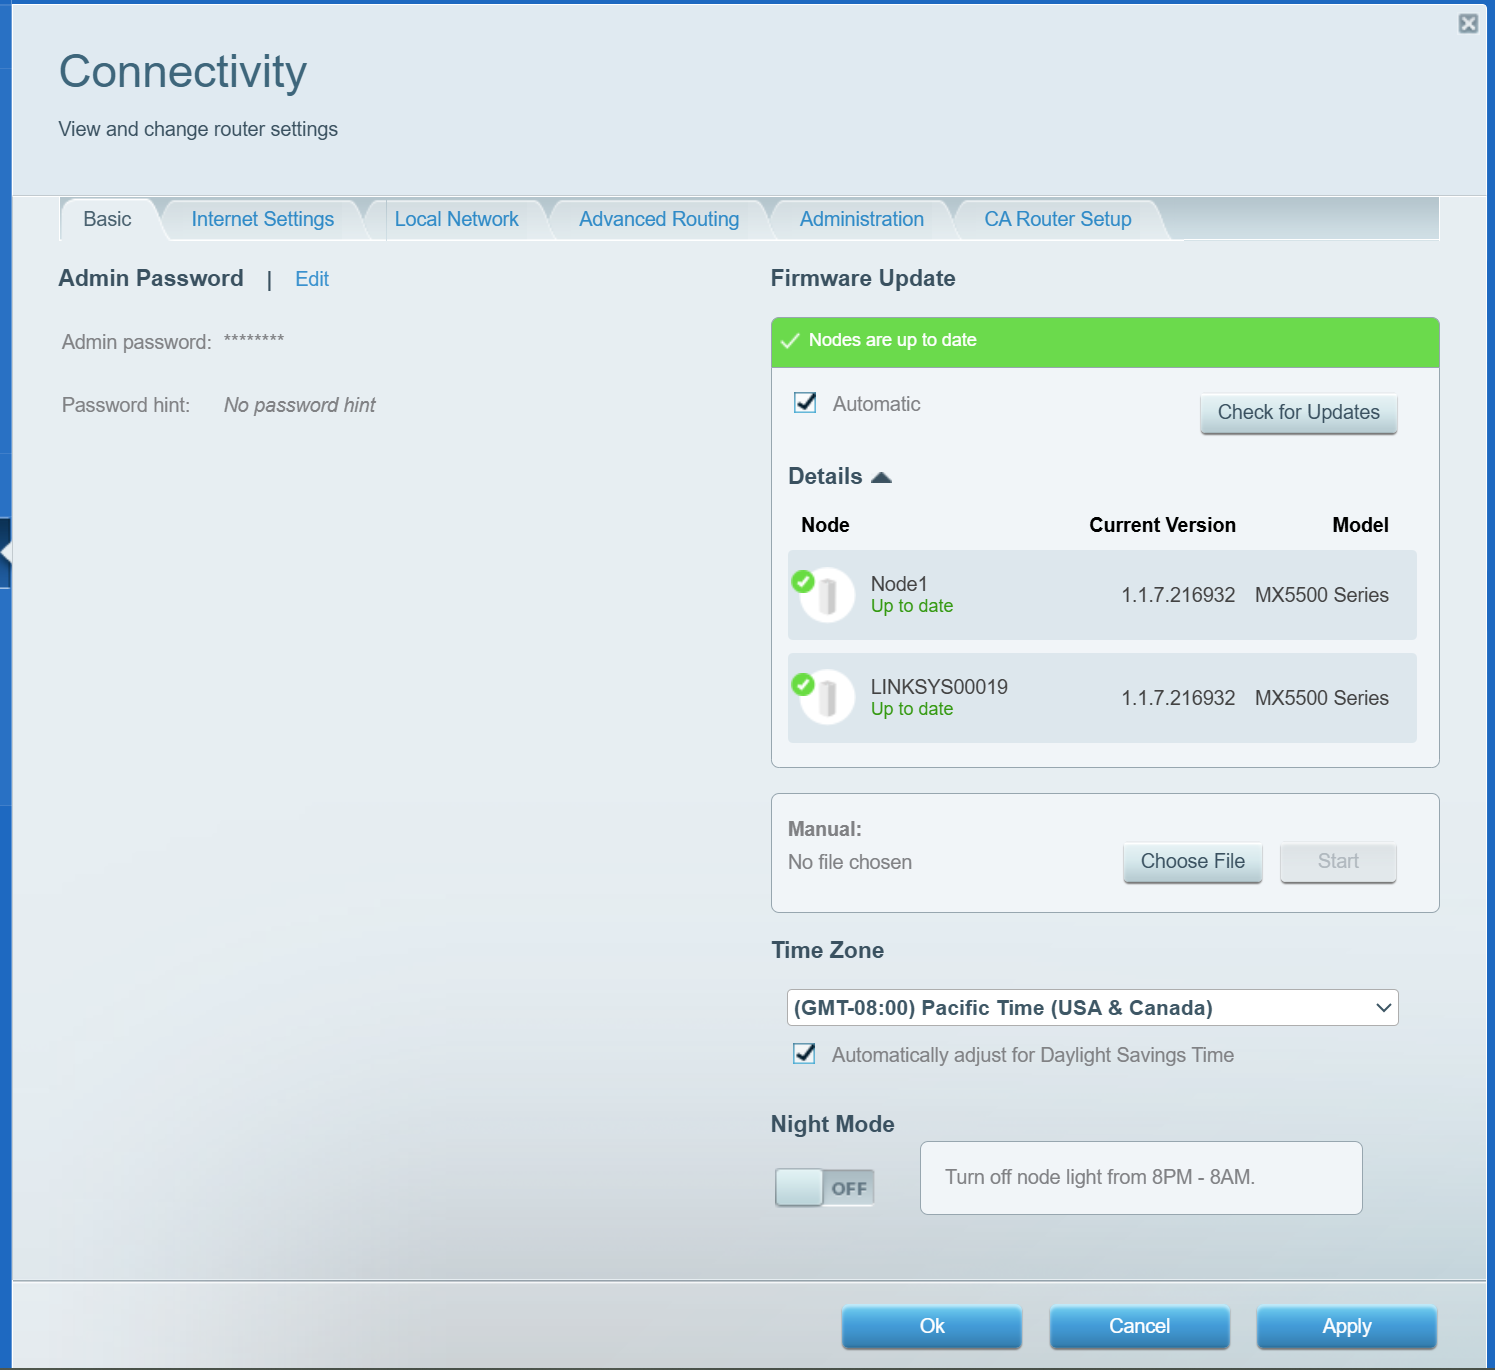The height and width of the screenshot is (1370, 1495).
Task: Collapse the Details arrow in Firmware Update
Action: click(x=881, y=478)
